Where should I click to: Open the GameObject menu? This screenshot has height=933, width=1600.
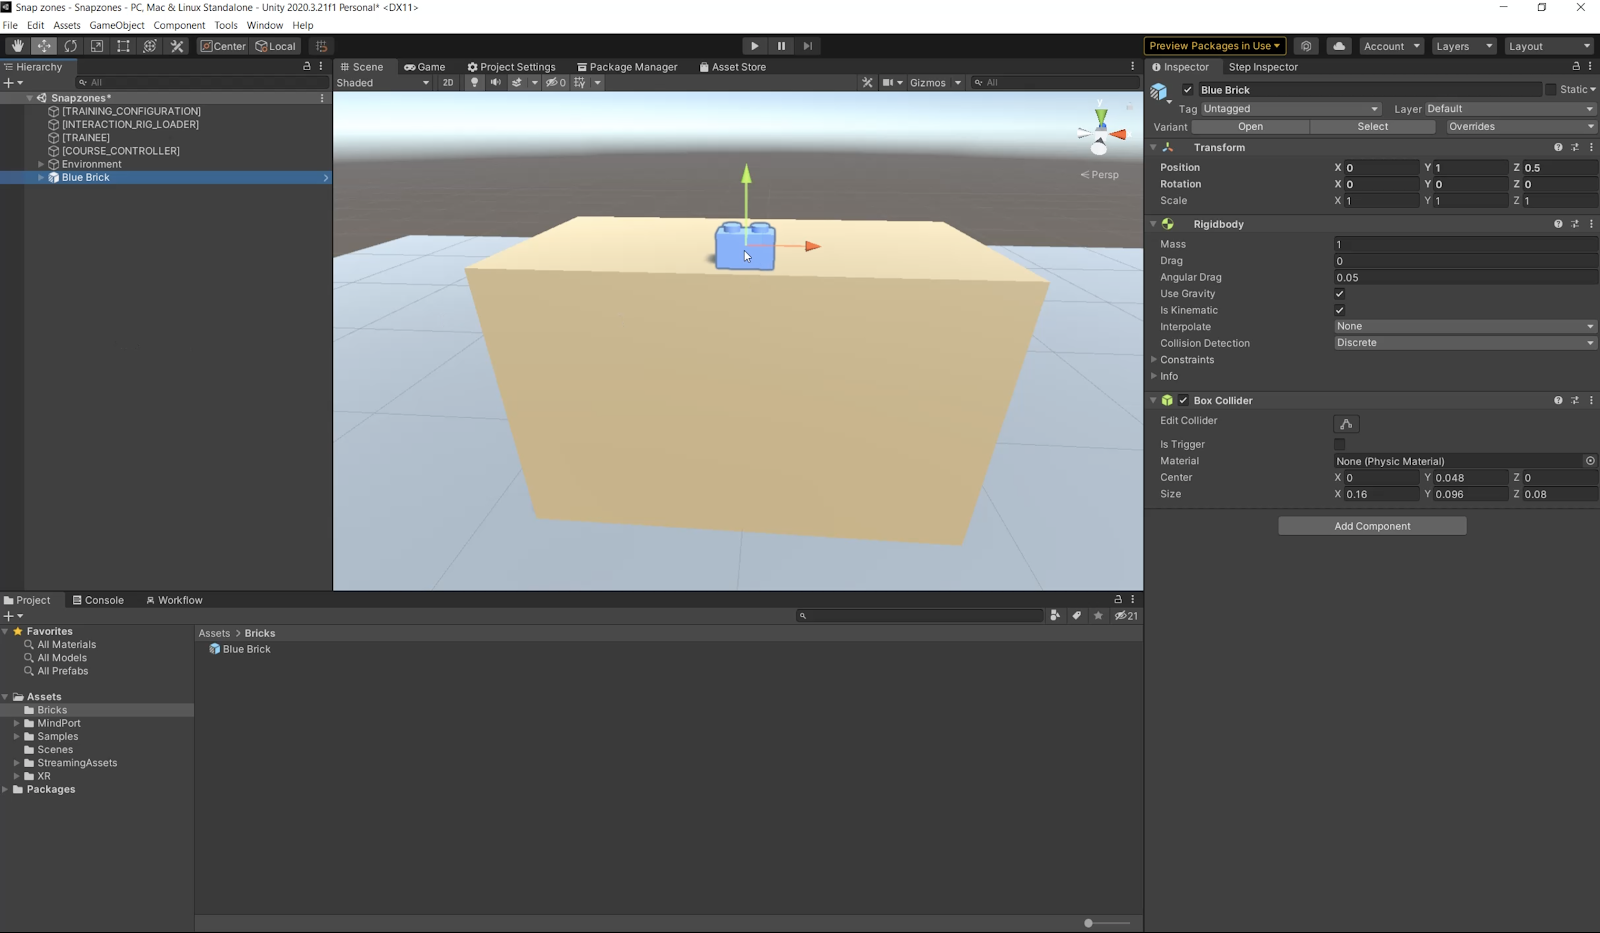116,25
